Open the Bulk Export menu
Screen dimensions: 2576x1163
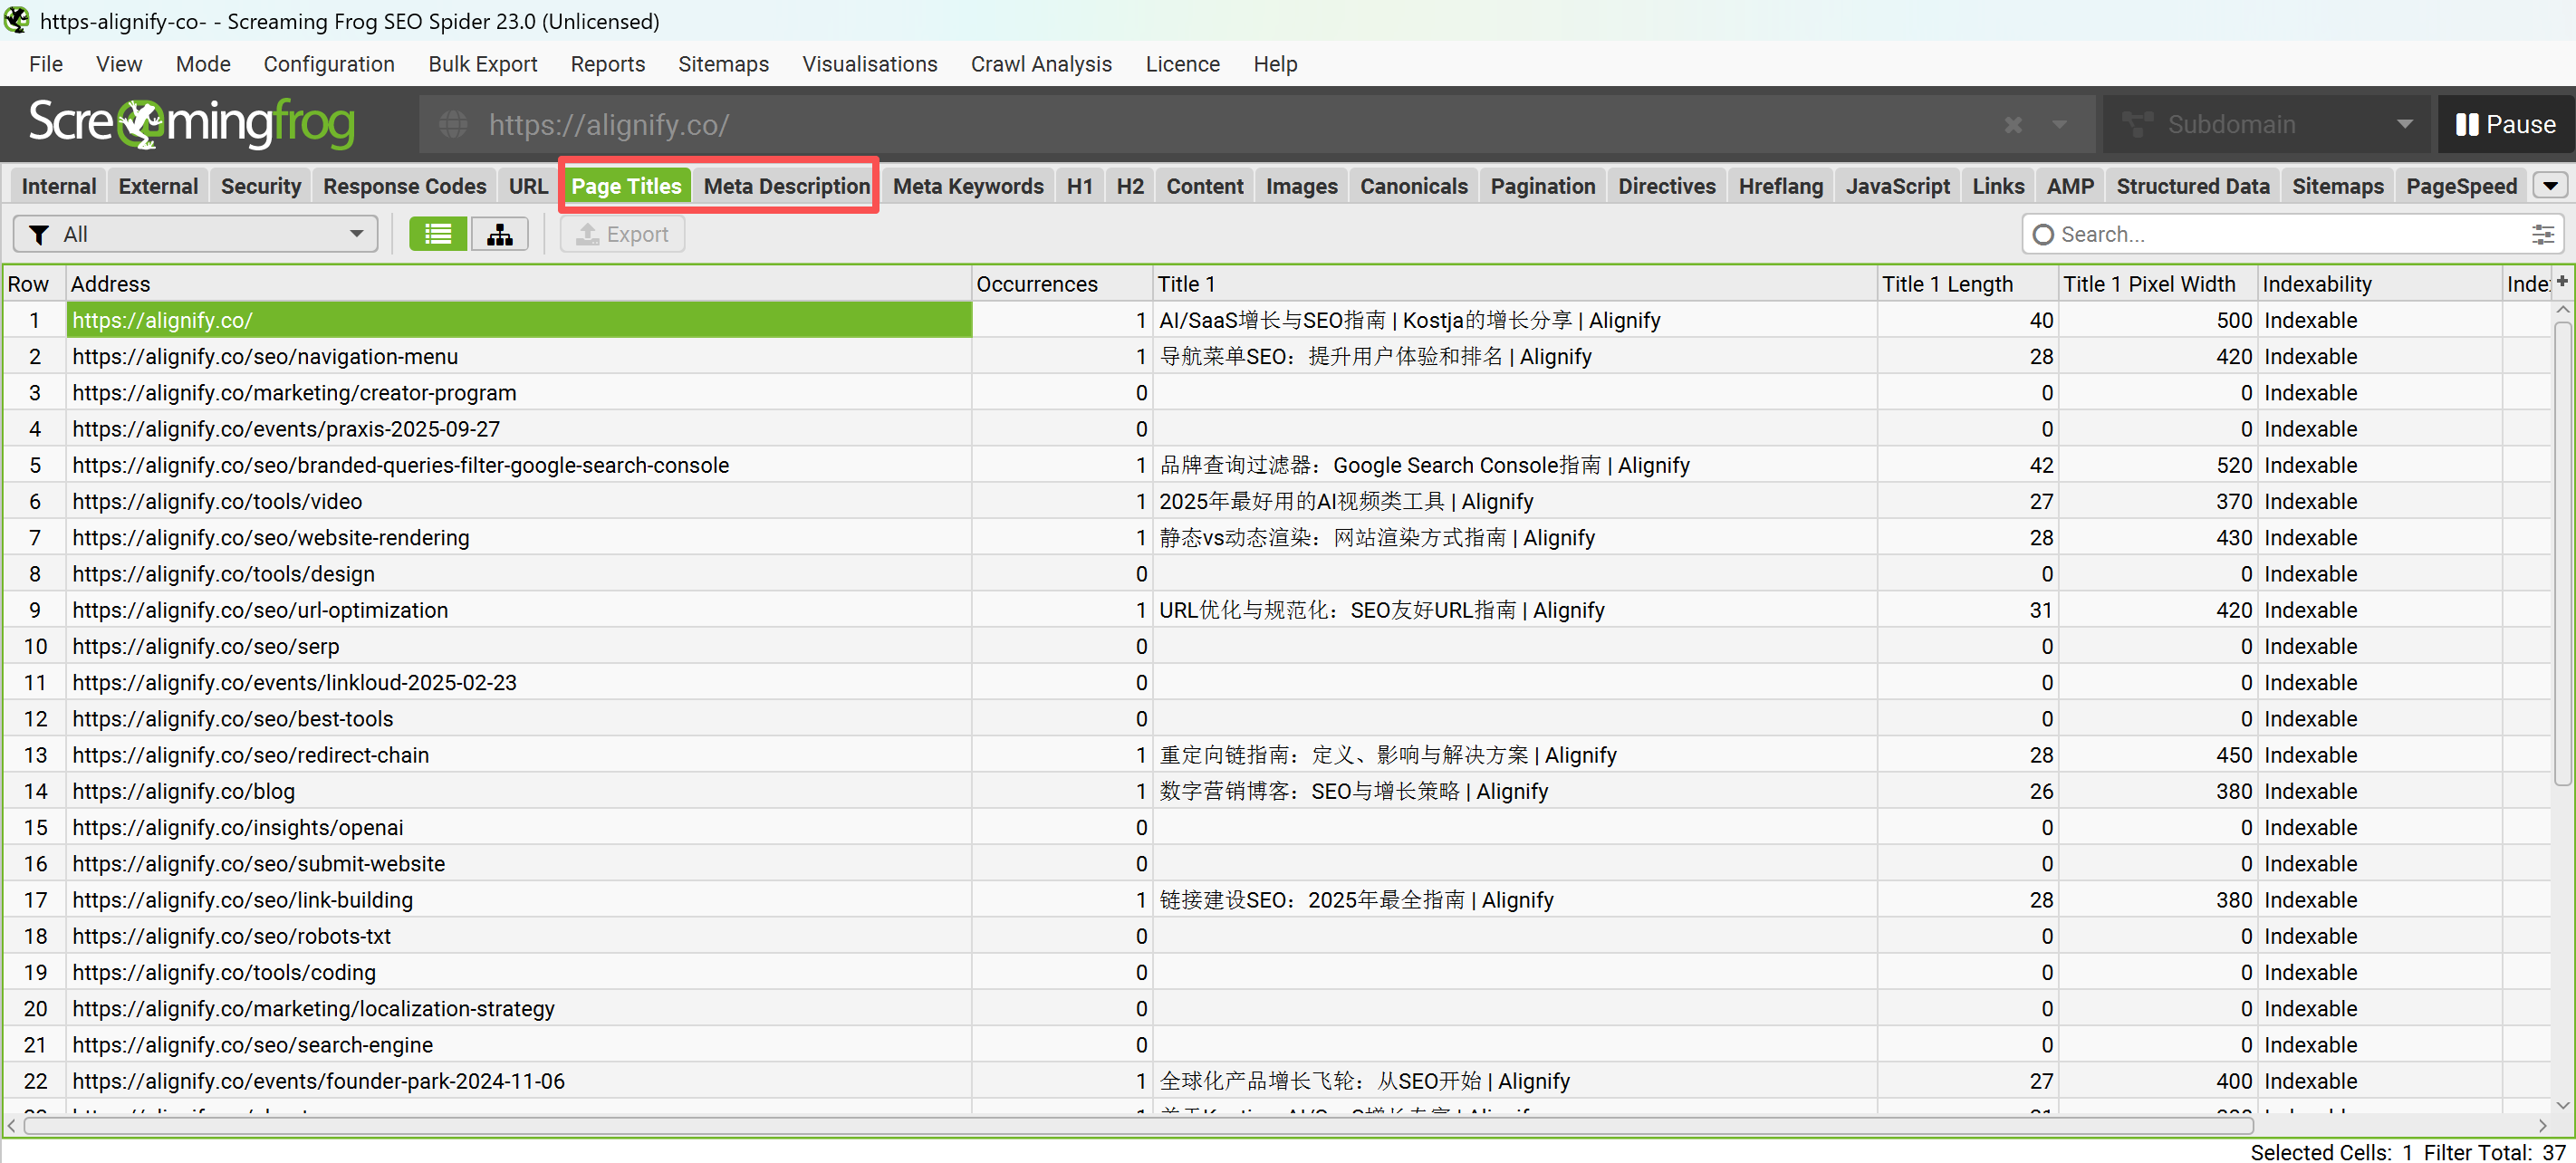point(482,64)
